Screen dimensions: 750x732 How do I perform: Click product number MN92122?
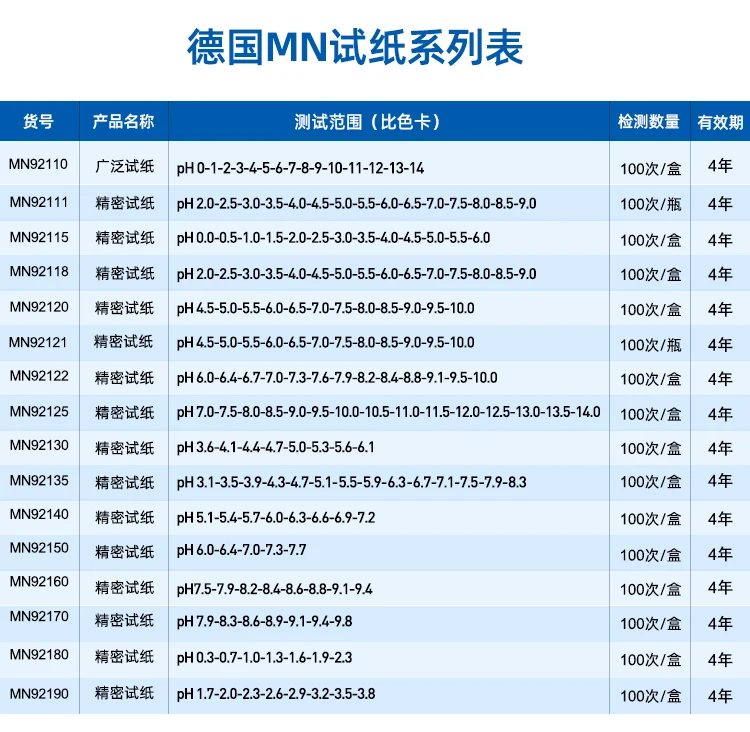tap(39, 376)
